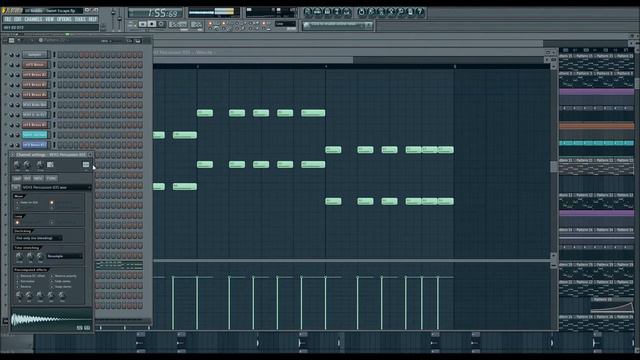The width and height of the screenshot is (640, 360).
Task: Open the project info shortcut icon
Action: tap(410, 12)
